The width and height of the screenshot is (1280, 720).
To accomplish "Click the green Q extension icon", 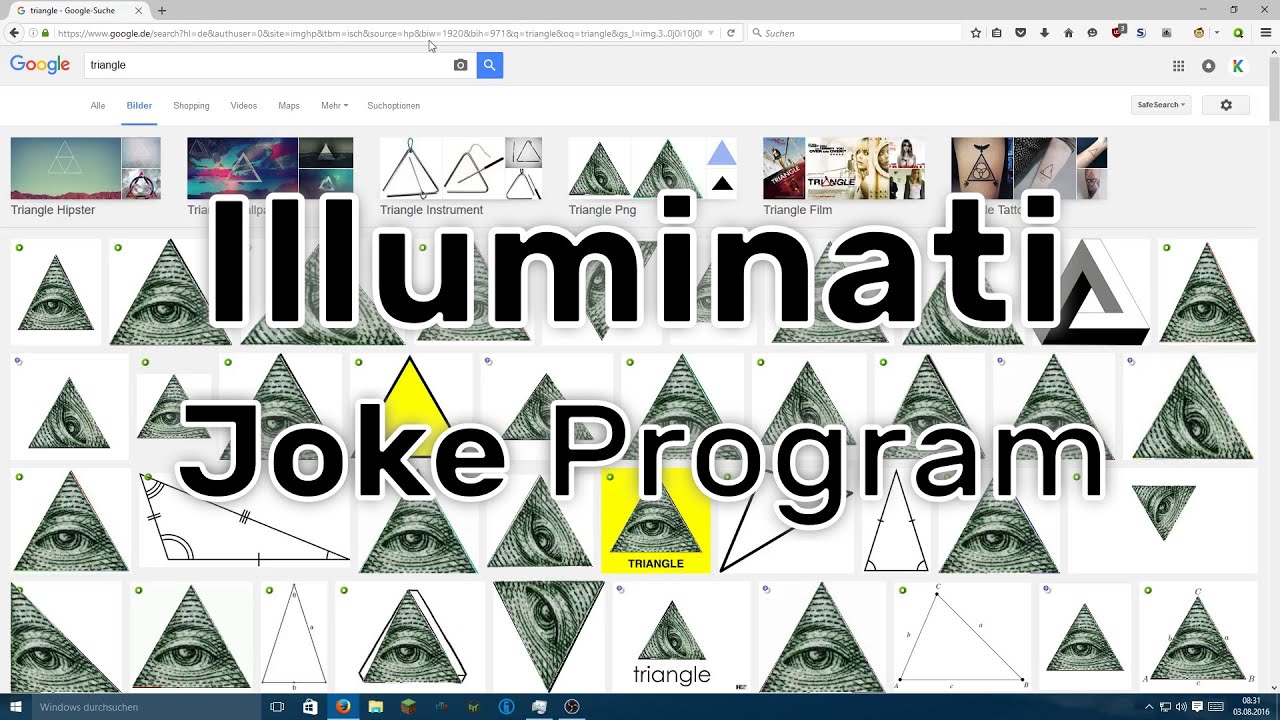I will pos(1238,33).
